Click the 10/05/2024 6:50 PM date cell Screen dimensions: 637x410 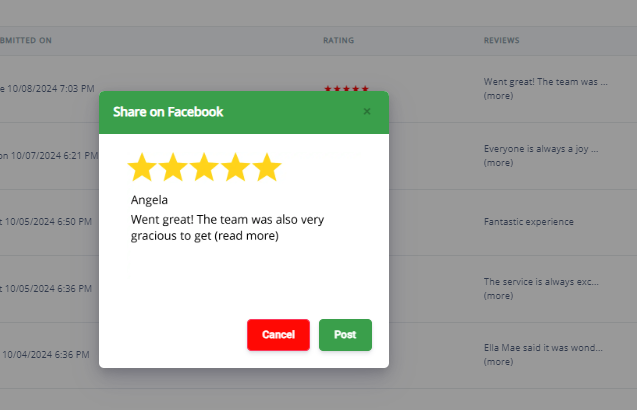(46, 222)
